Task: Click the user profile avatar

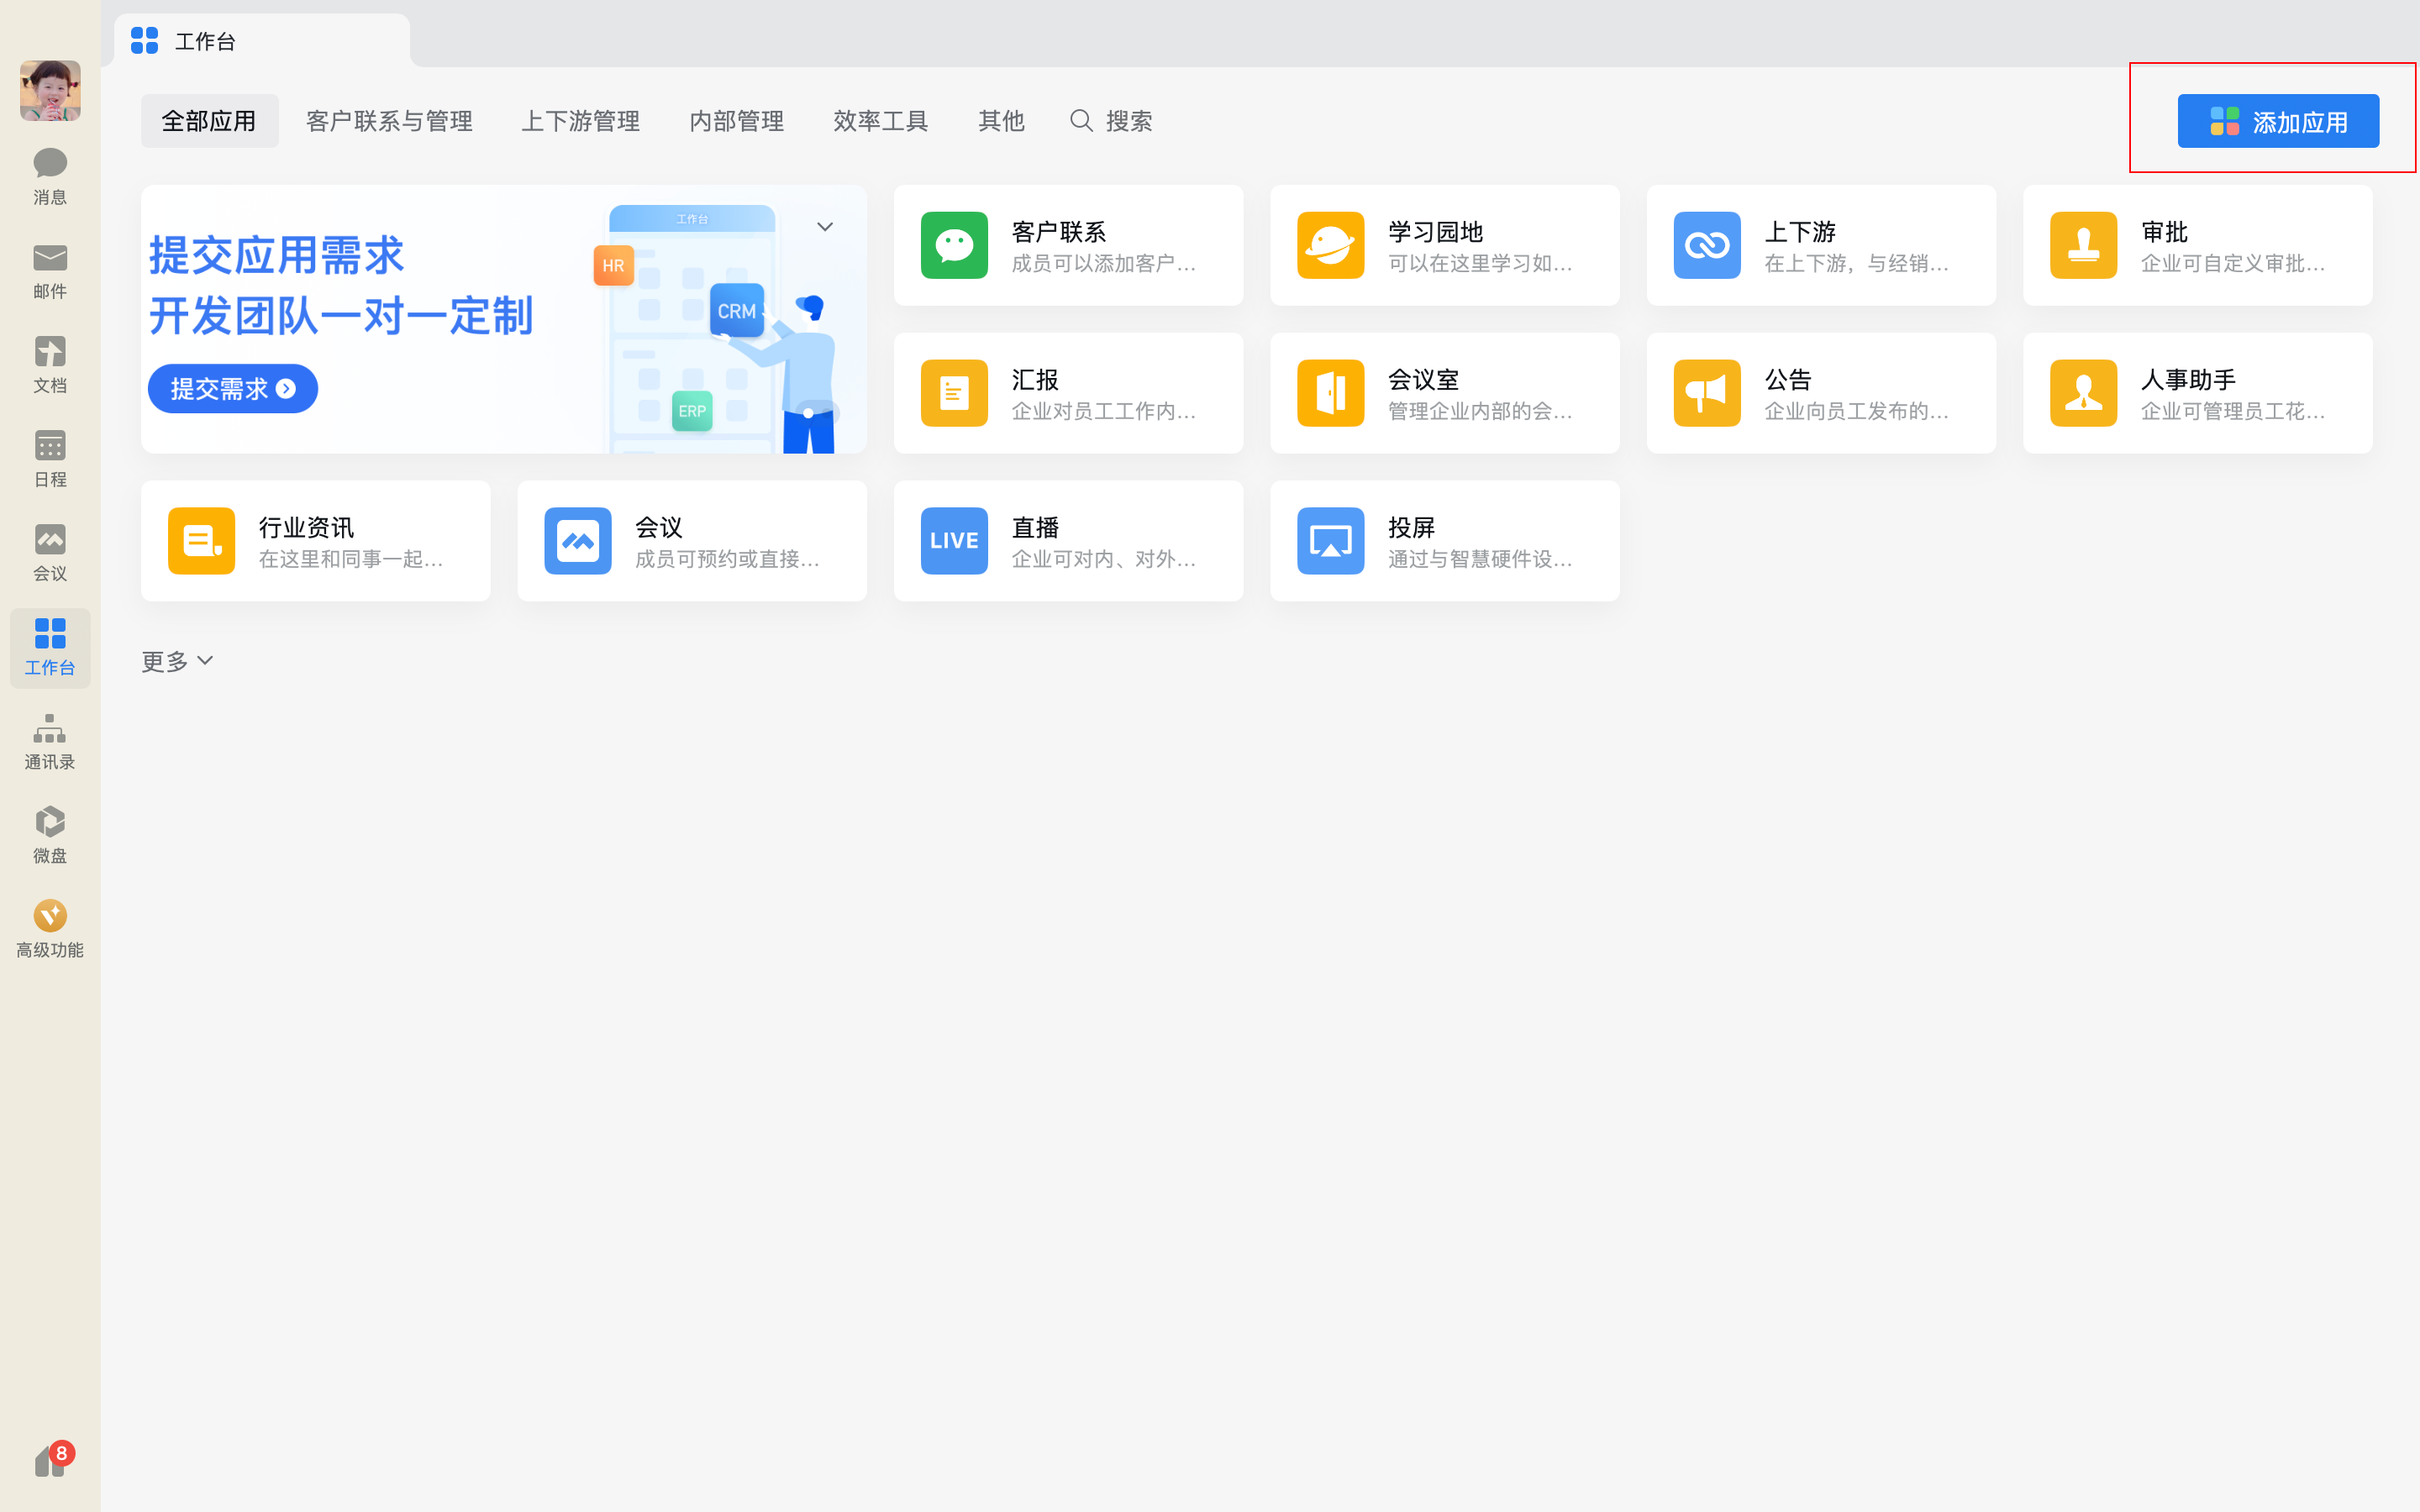Action: click(x=50, y=91)
